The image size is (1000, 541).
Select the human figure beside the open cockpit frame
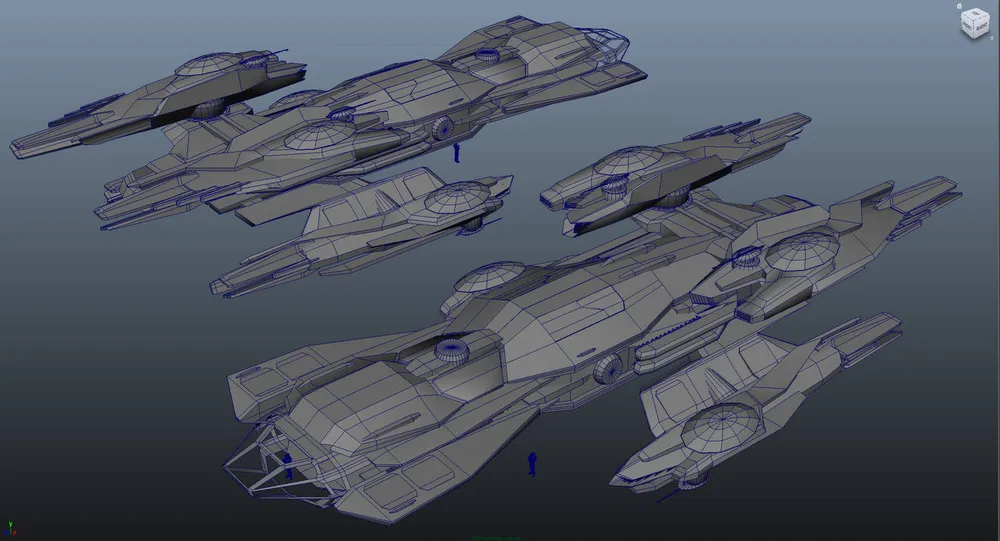[x=288, y=466]
